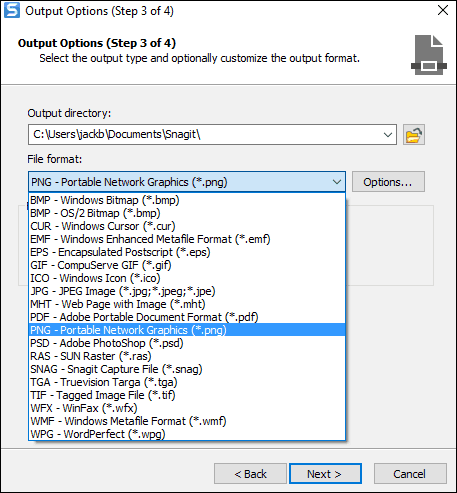Expand the Output directory dropdown arrow
This screenshot has height=493, width=457.
(x=387, y=135)
